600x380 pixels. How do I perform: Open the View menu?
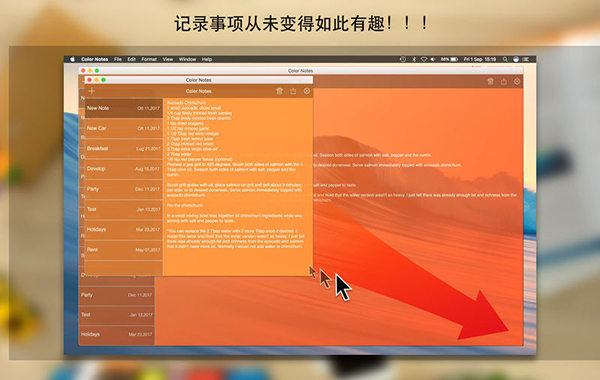pos(168,59)
